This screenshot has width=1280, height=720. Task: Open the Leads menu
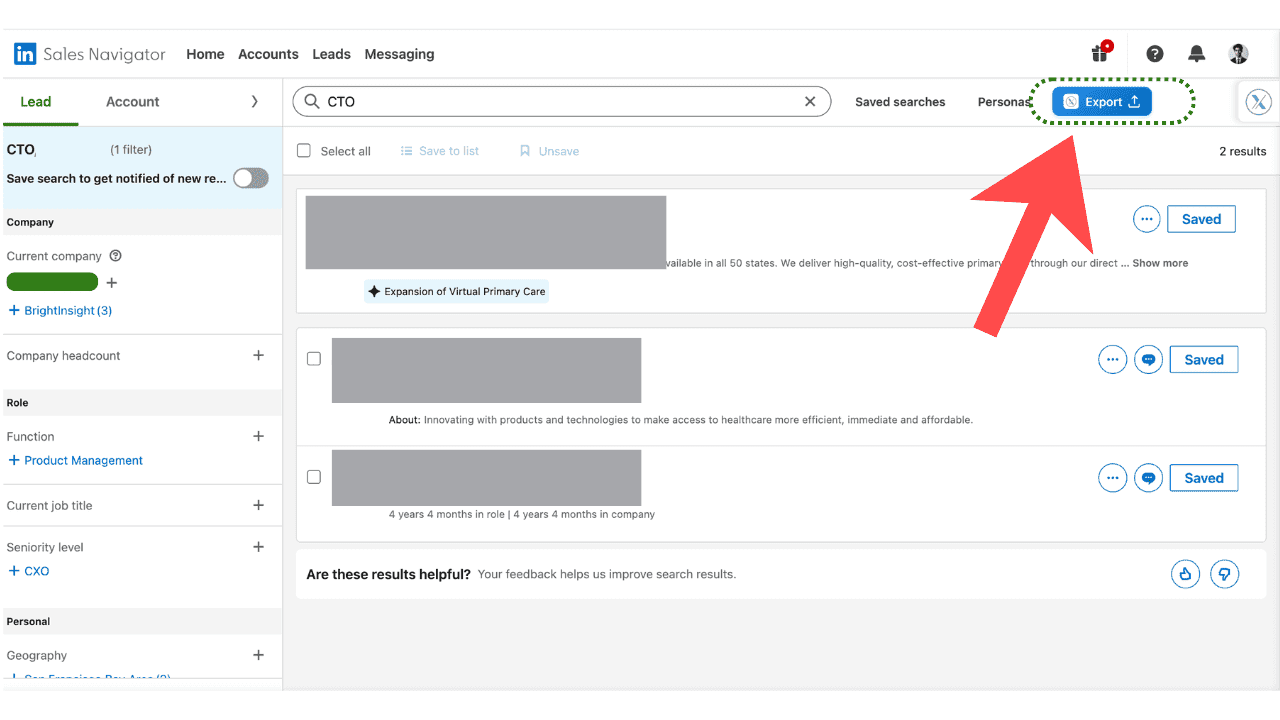[x=331, y=54]
